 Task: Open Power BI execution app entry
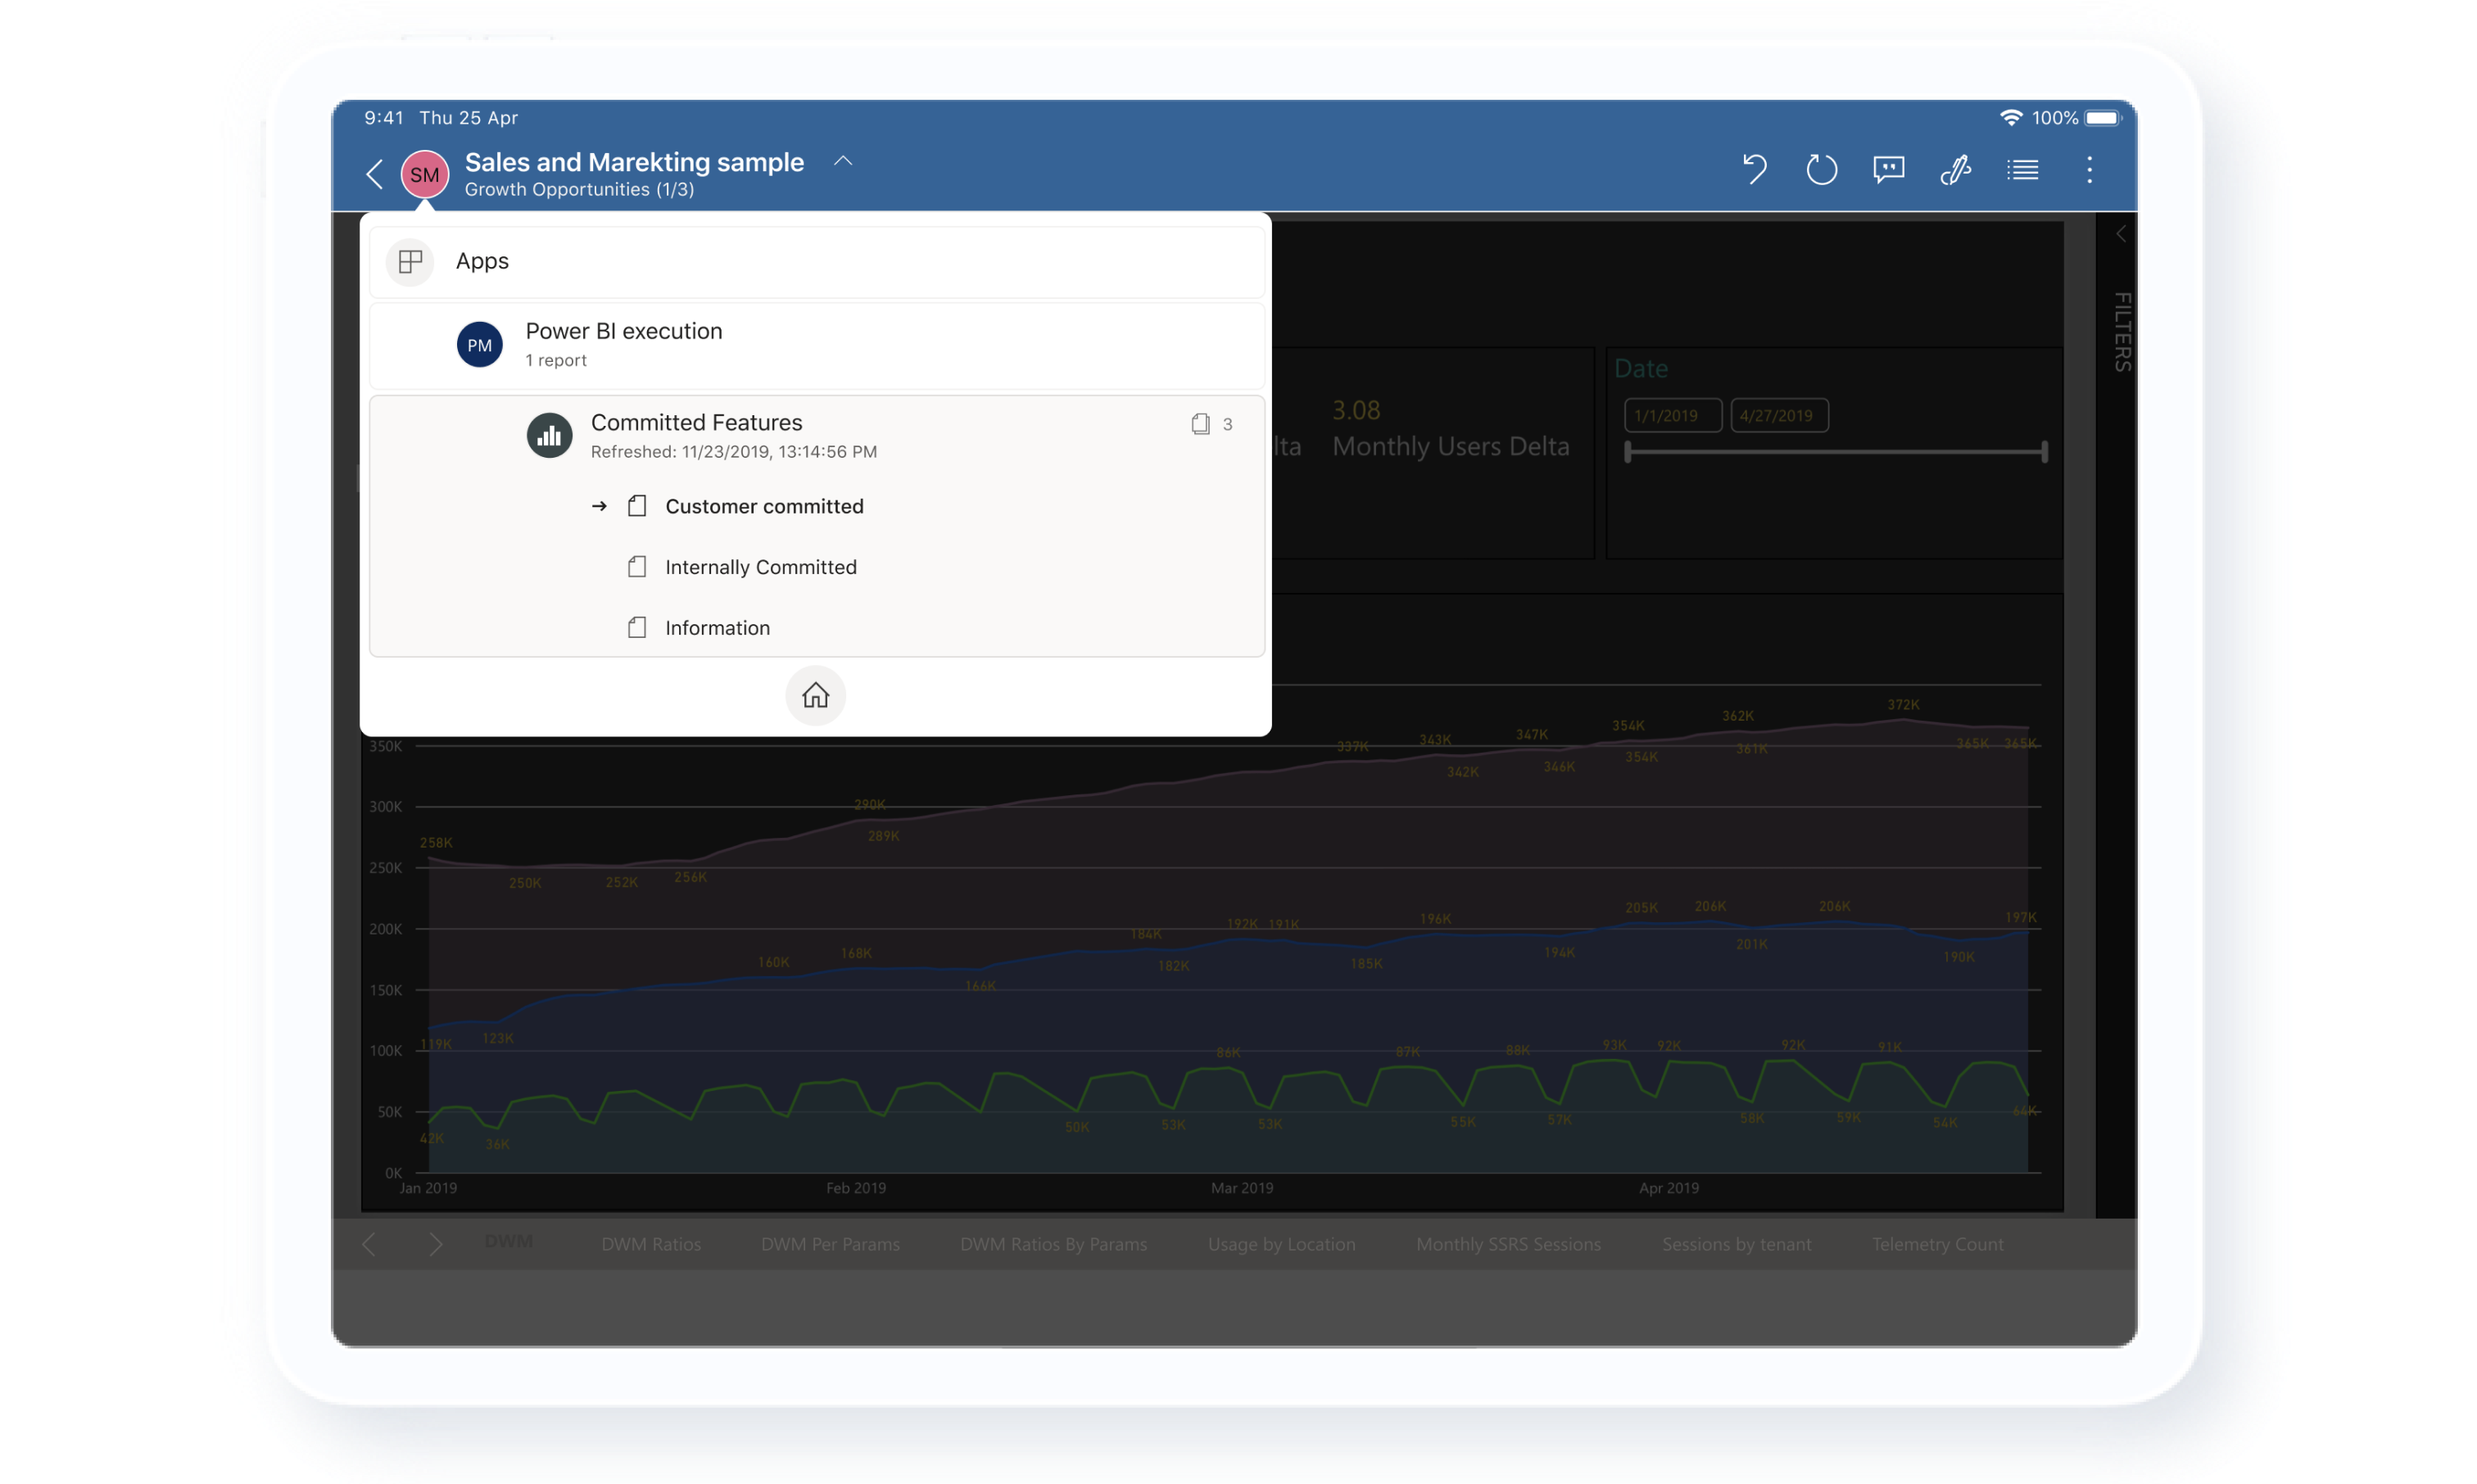(x=816, y=344)
